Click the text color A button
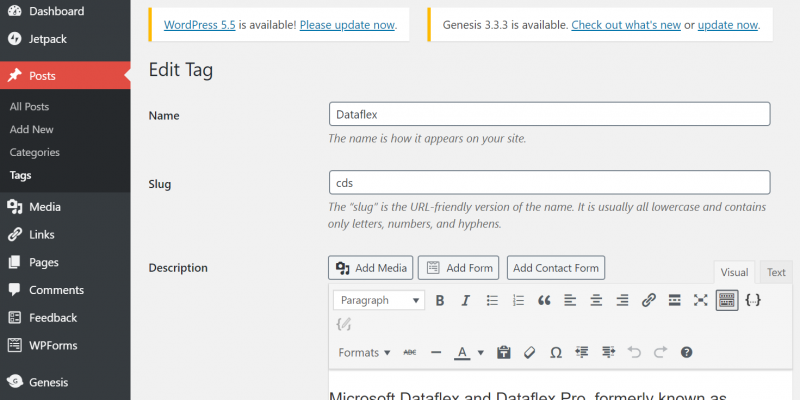This screenshot has height=400, width=800. point(462,353)
